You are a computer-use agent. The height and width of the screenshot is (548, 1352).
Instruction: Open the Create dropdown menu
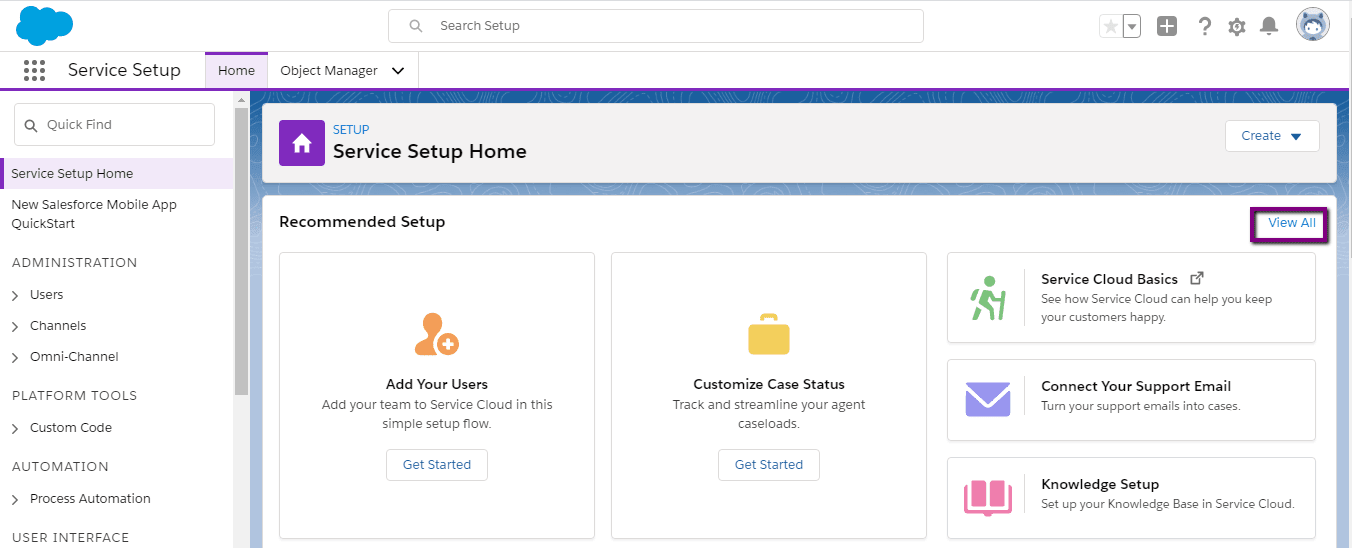tap(1272, 136)
